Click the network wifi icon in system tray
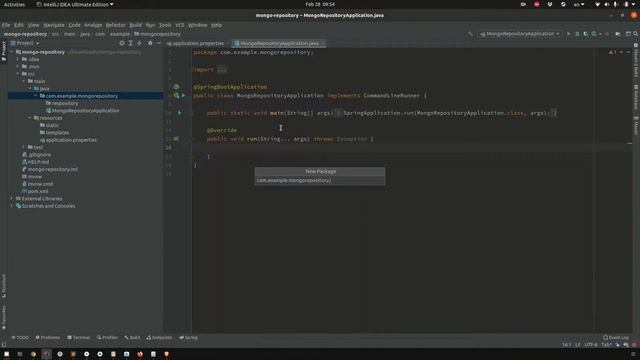The height and width of the screenshot is (360, 640). (x=597, y=4)
